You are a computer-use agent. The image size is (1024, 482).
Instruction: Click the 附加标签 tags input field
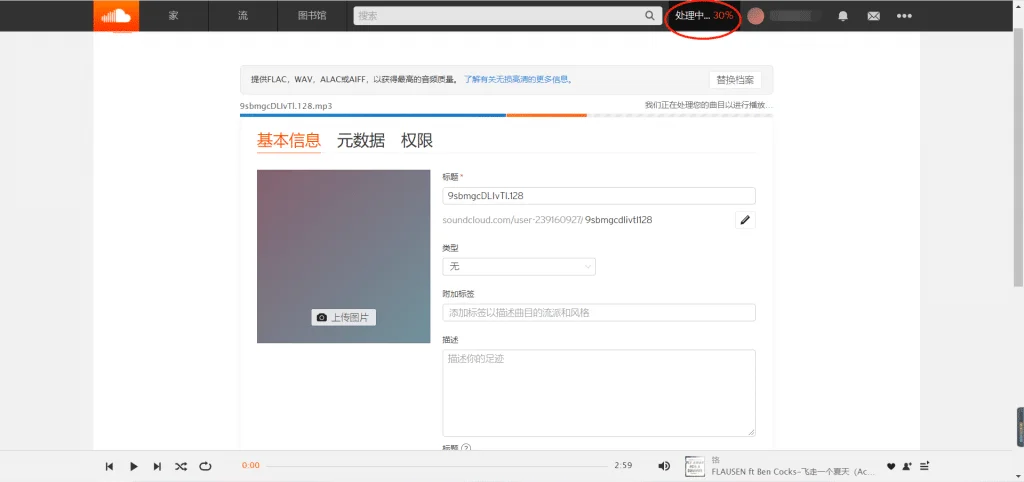[x=599, y=313]
